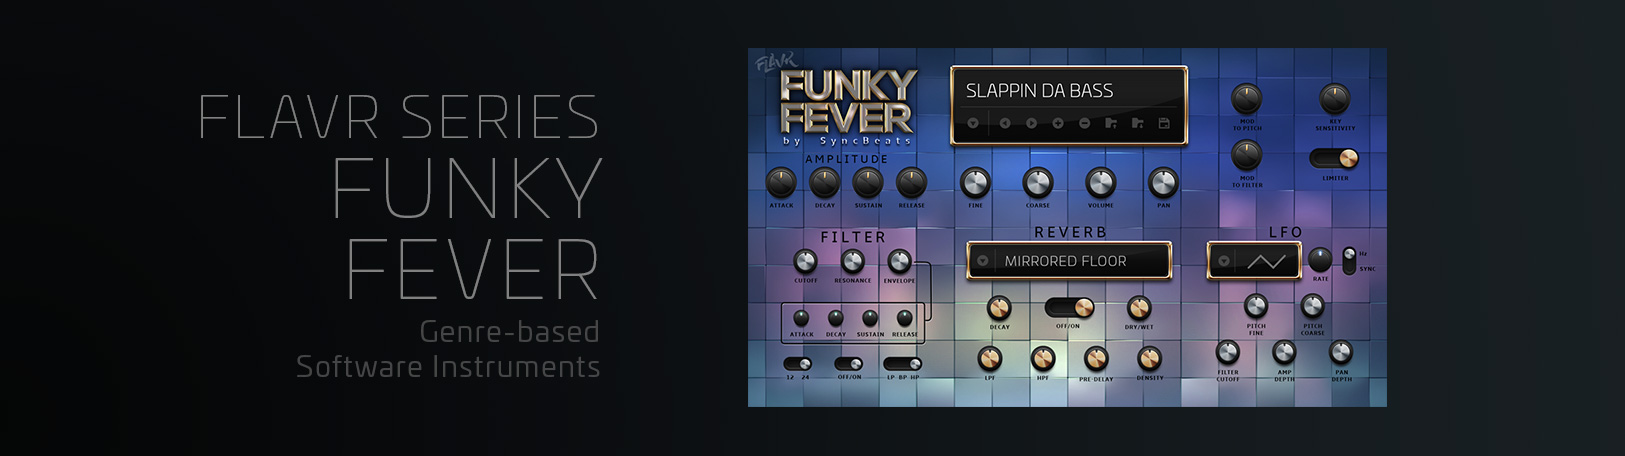Image resolution: width=1625 pixels, height=456 pixels.
Task: Click the Reverb LPF knob
Action: coord(990,359)
